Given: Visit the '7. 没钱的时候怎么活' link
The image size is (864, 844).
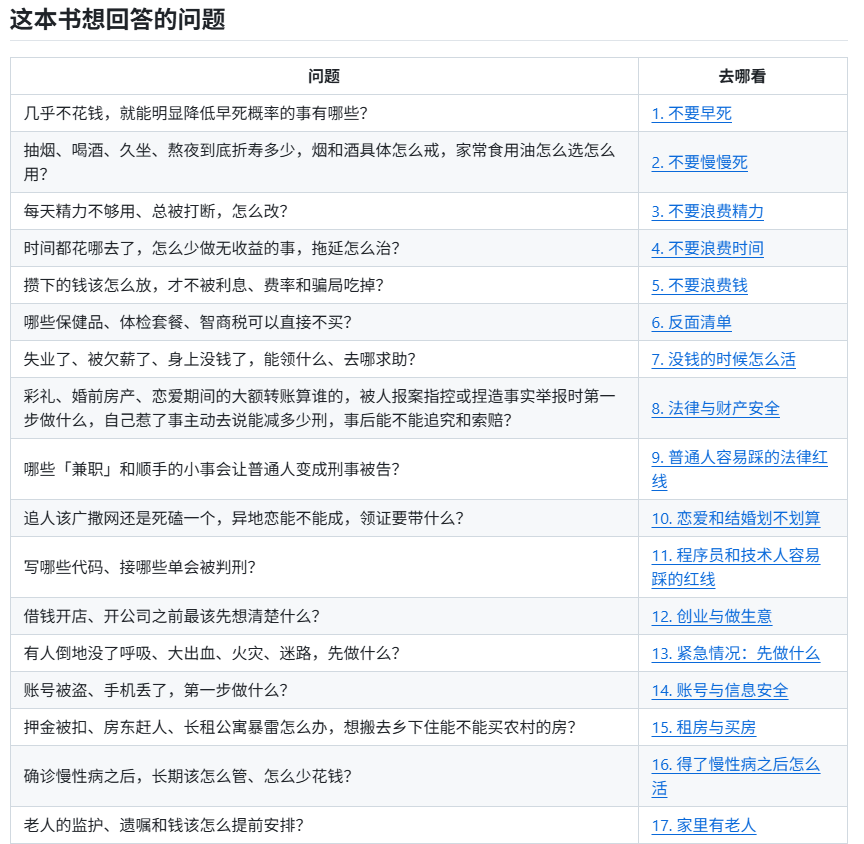Looking at the screenshot, I should pyautogui.click(x=723, y=359).
